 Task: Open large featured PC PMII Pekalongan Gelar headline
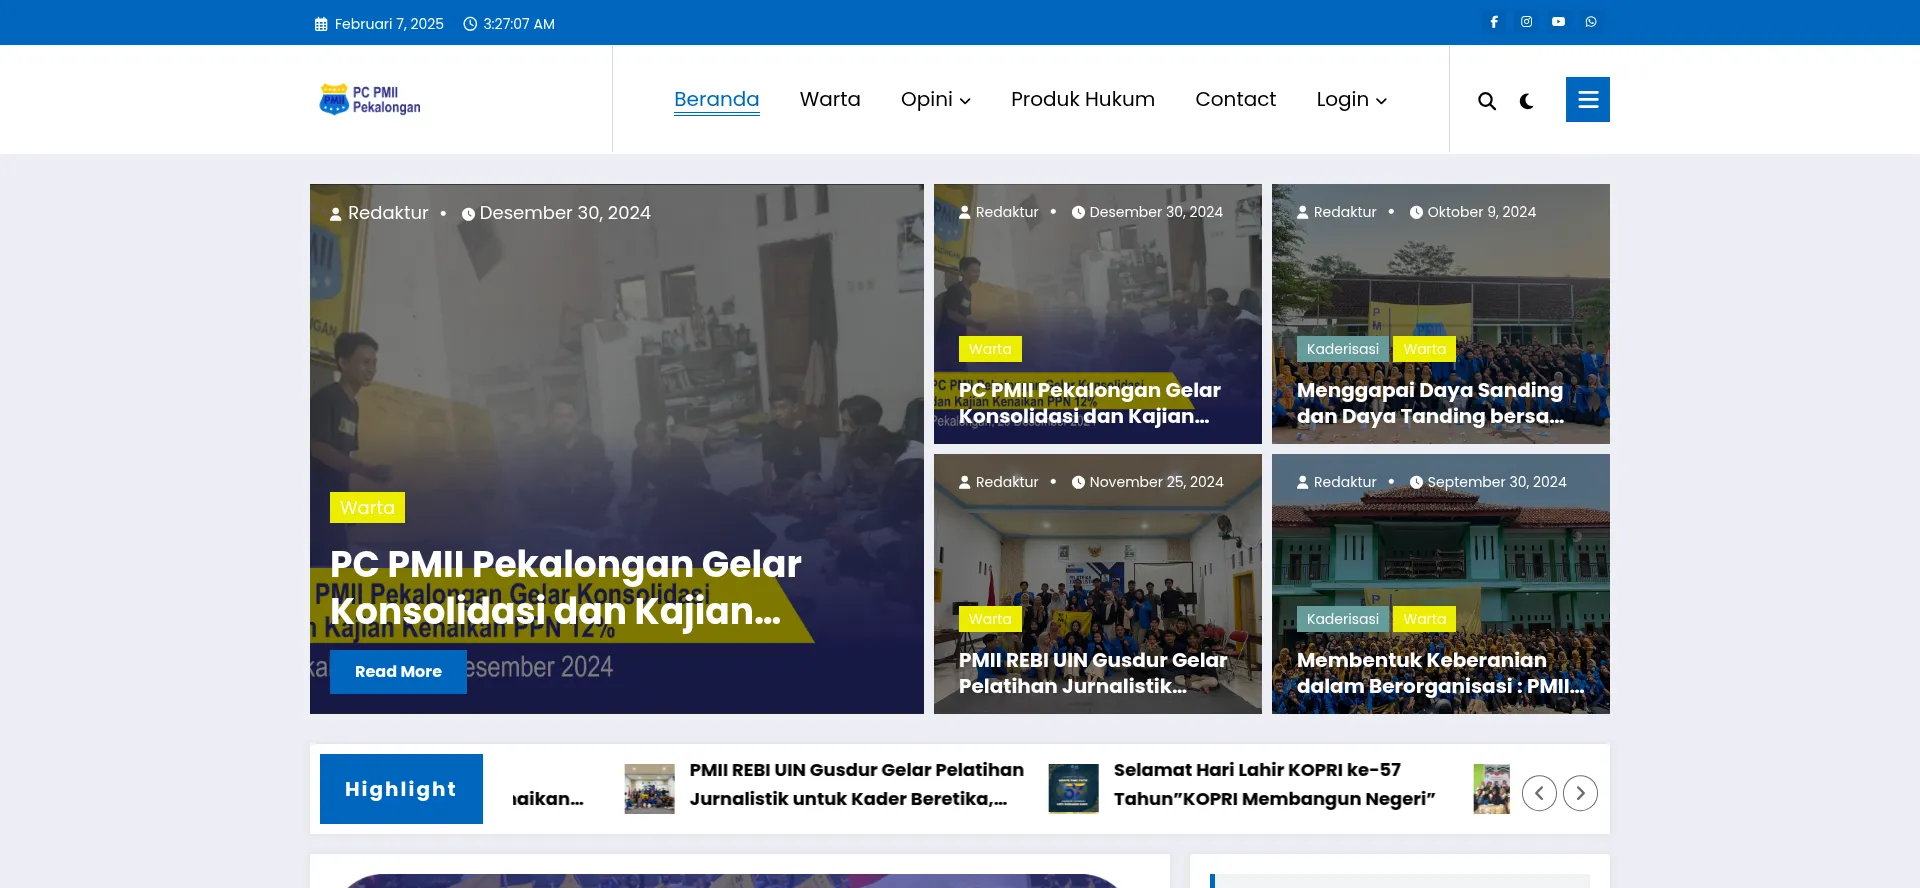pyautogui.click(x=566, y=587)
